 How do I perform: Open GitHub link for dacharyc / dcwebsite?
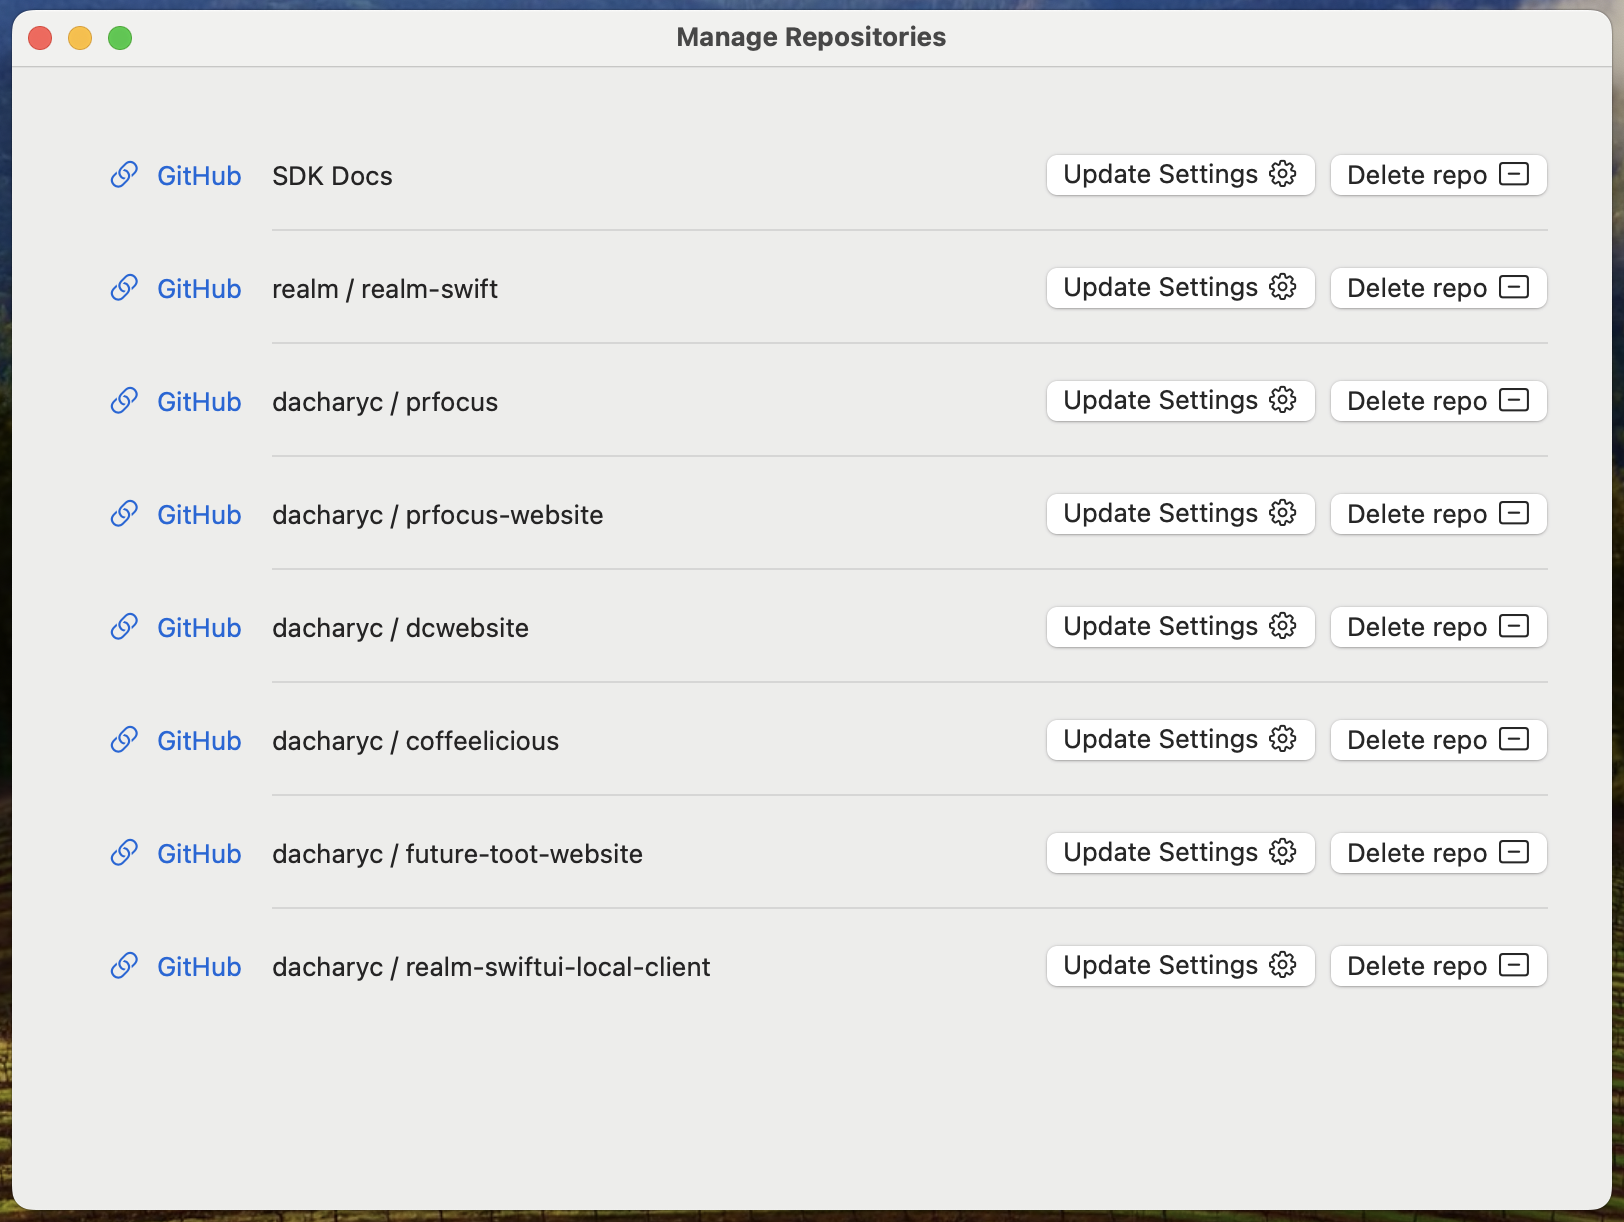[199, 628]
